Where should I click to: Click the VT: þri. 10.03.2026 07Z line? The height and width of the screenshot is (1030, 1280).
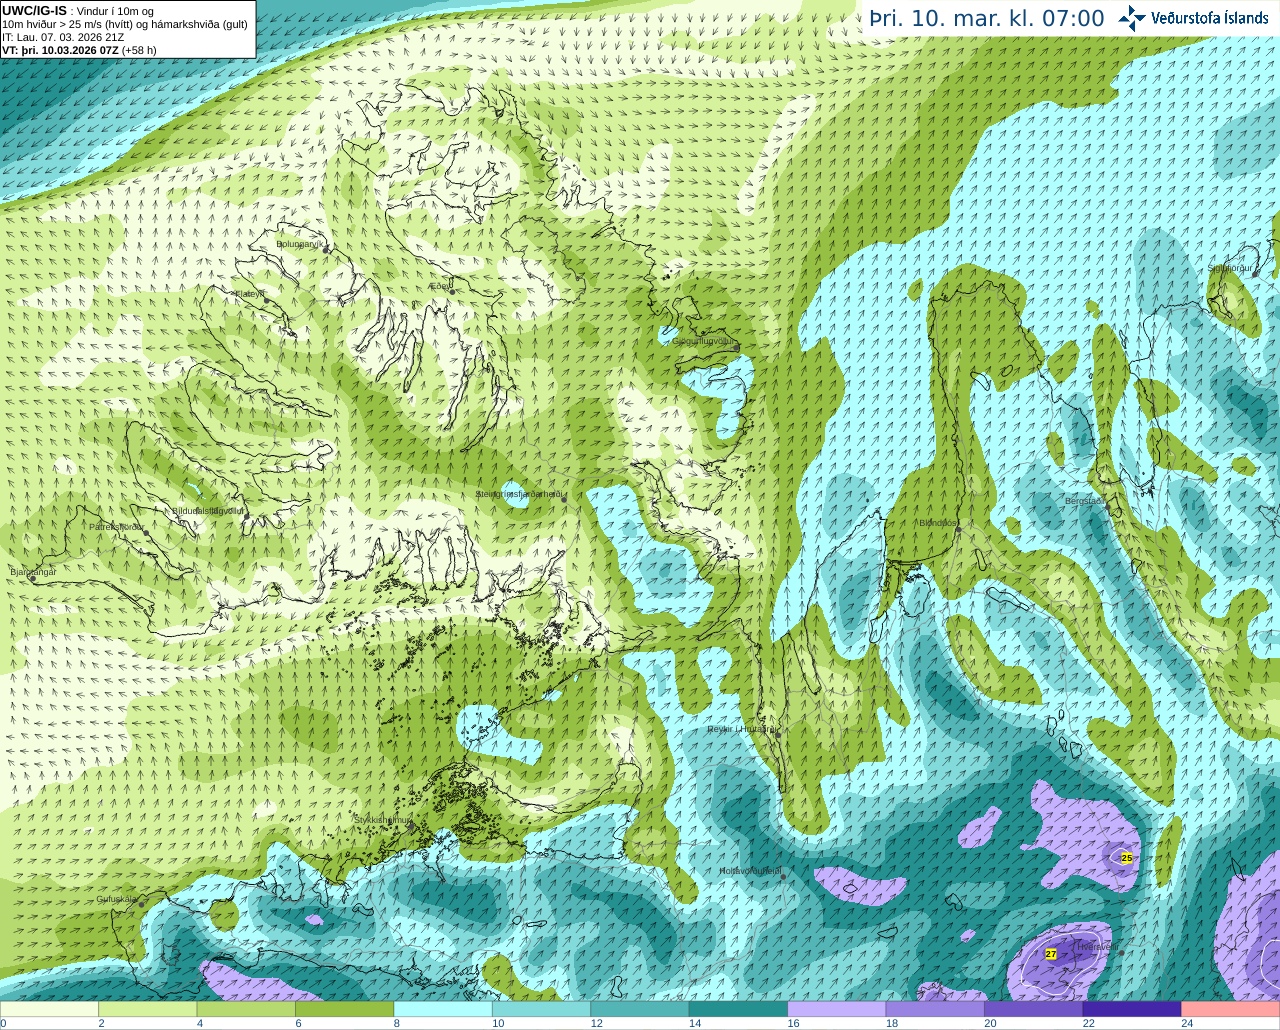click(x=80, y=50)
